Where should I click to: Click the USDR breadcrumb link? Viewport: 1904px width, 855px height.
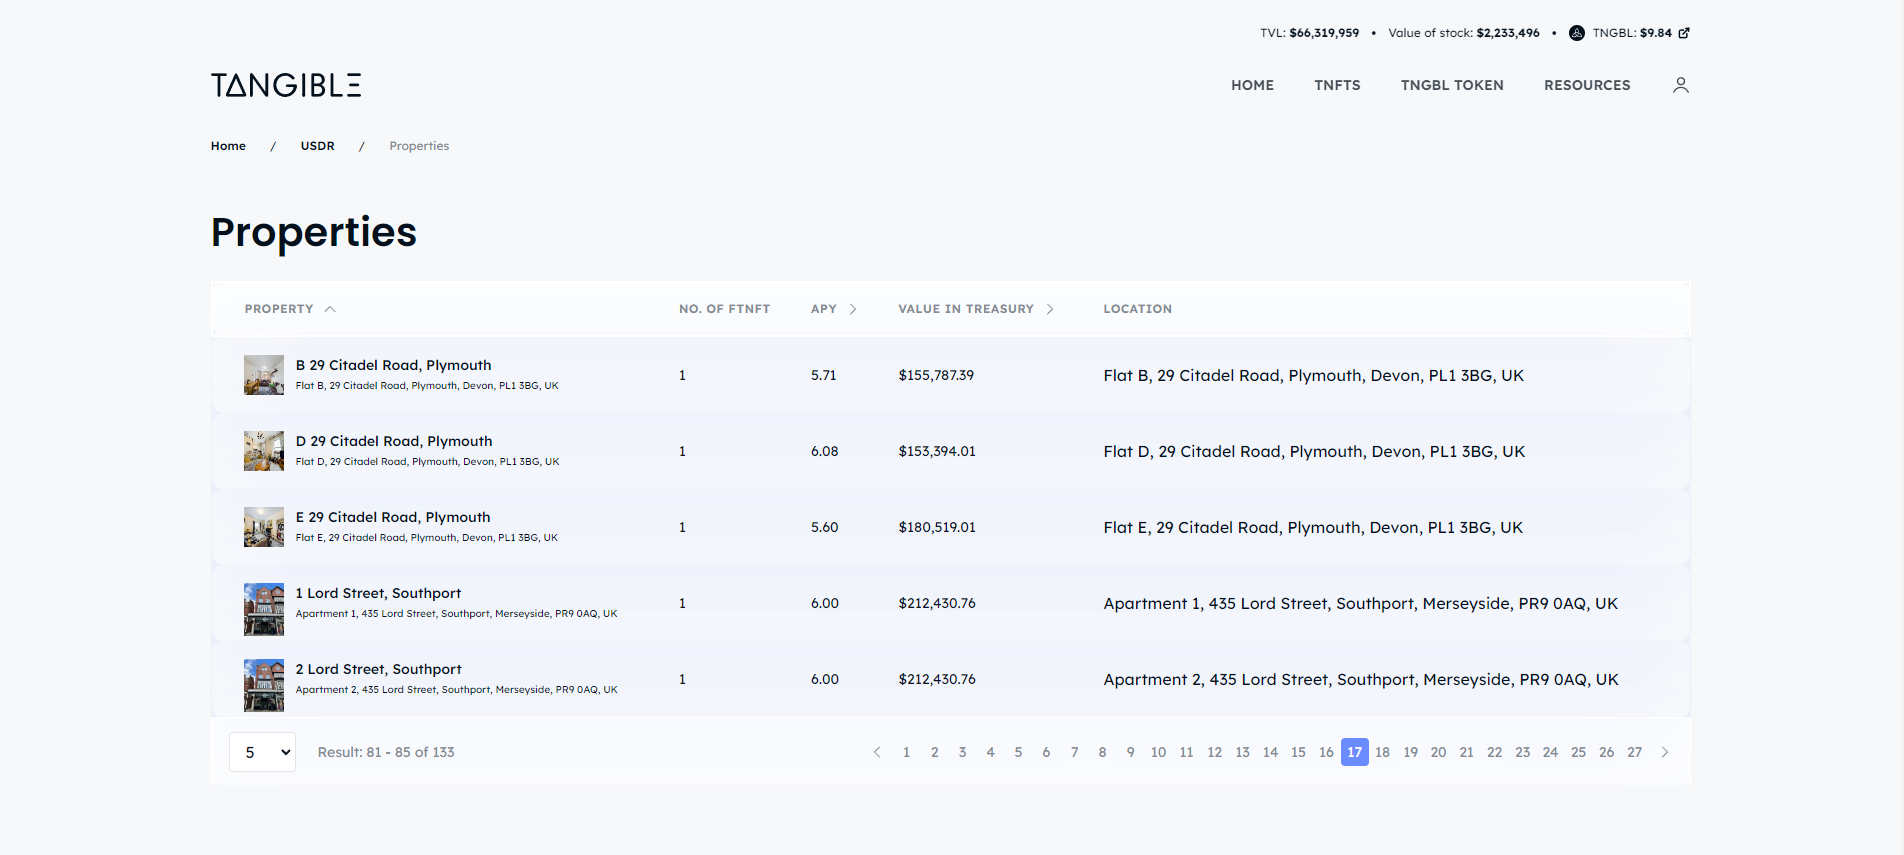point(317,146)
